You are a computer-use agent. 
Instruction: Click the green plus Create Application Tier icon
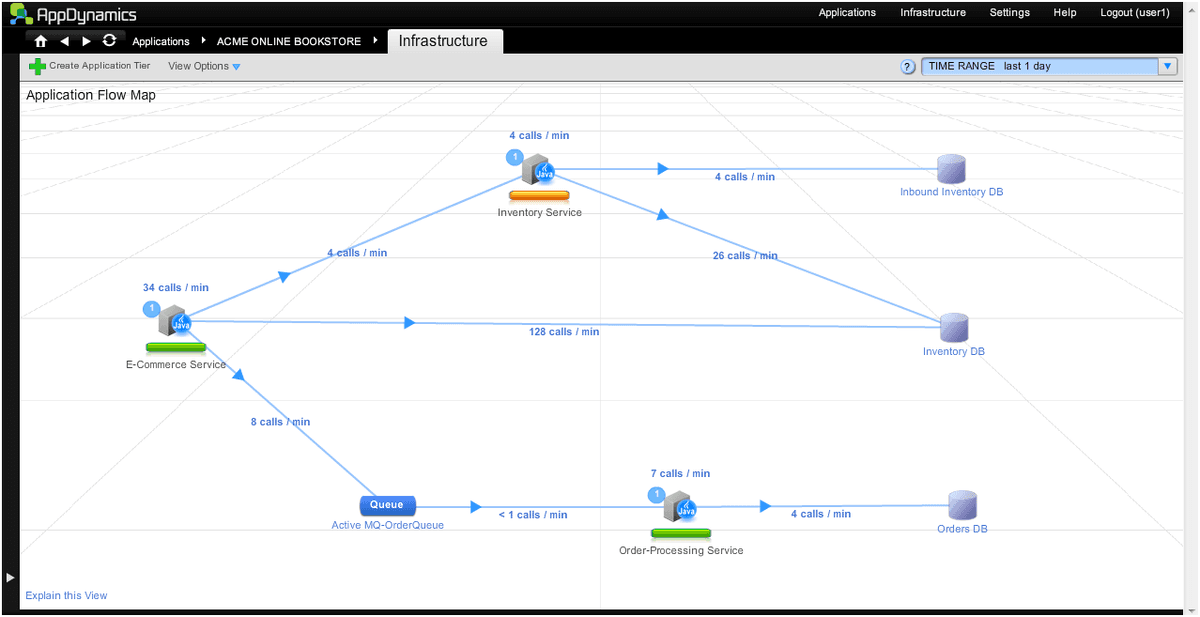point(37,66)
